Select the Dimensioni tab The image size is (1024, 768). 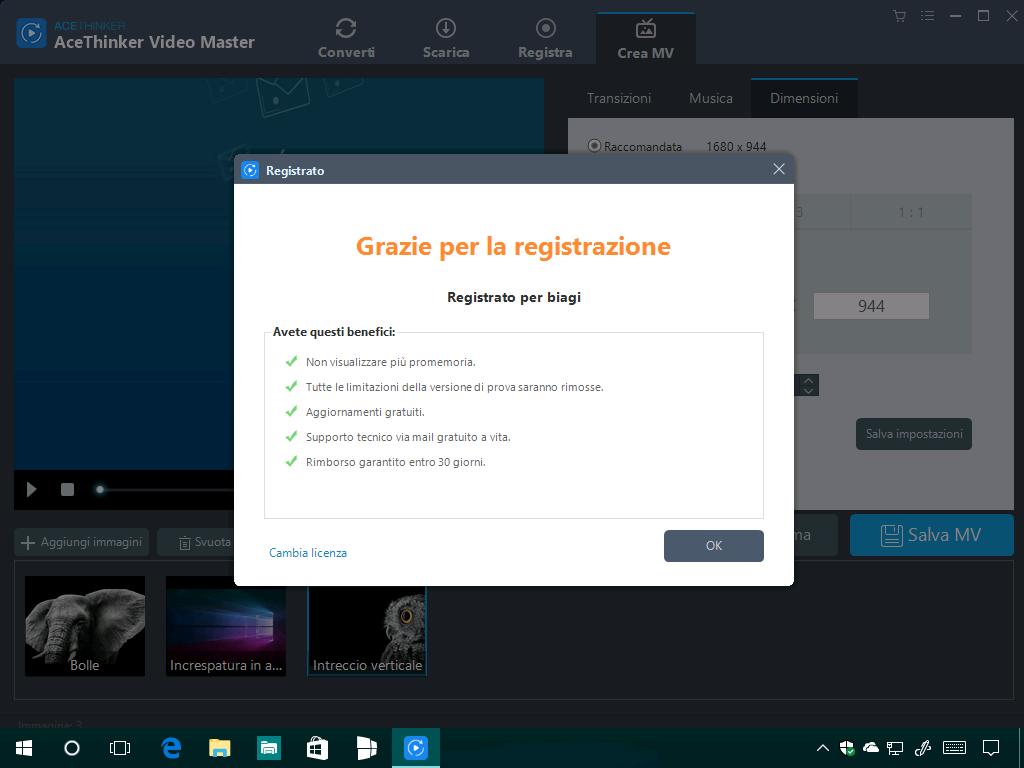click(x=804, y=98)
